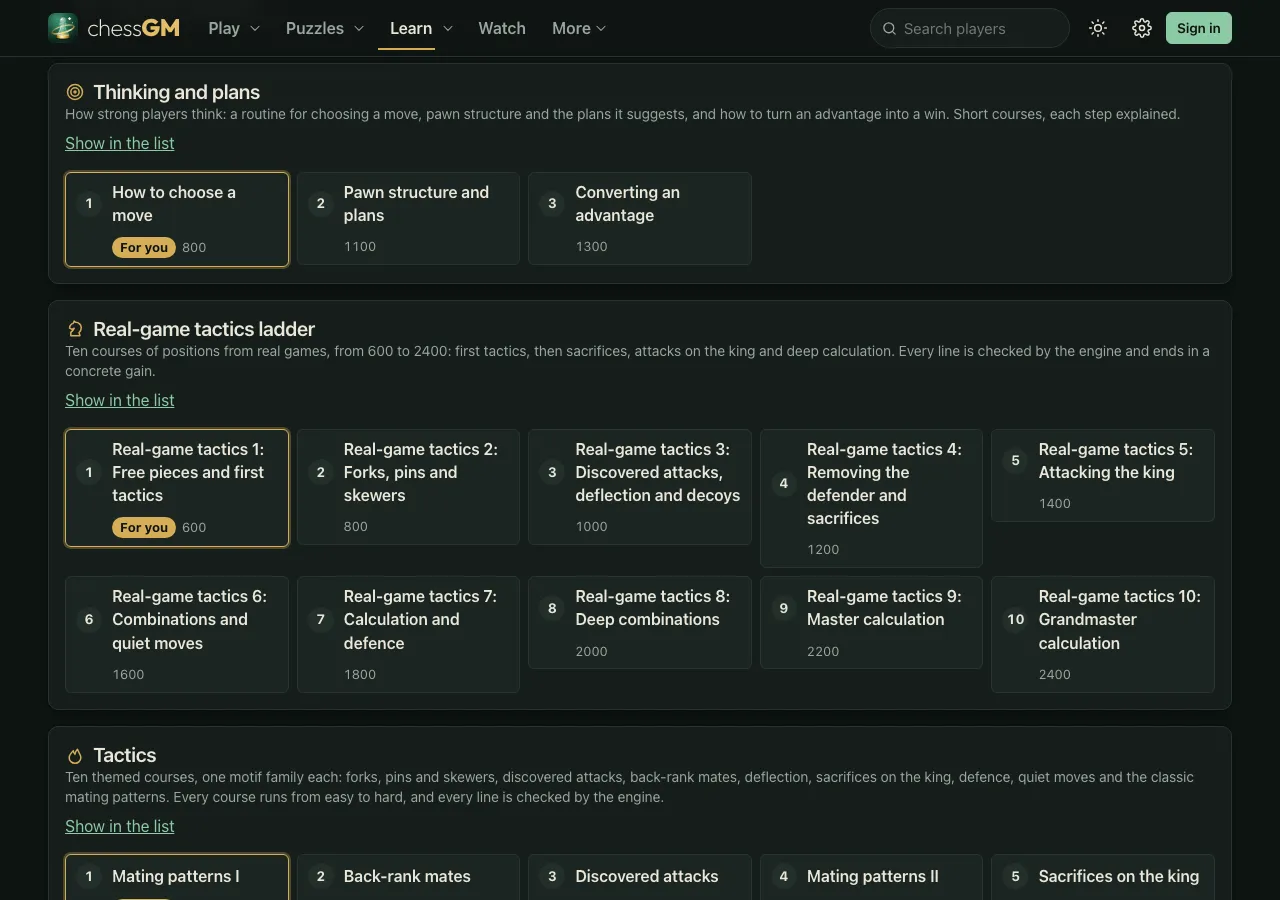This screenshot has height=900, width=1280.
Task: Open Real-game tactics 5: Attacking the king
Action: pos(1103,475)
